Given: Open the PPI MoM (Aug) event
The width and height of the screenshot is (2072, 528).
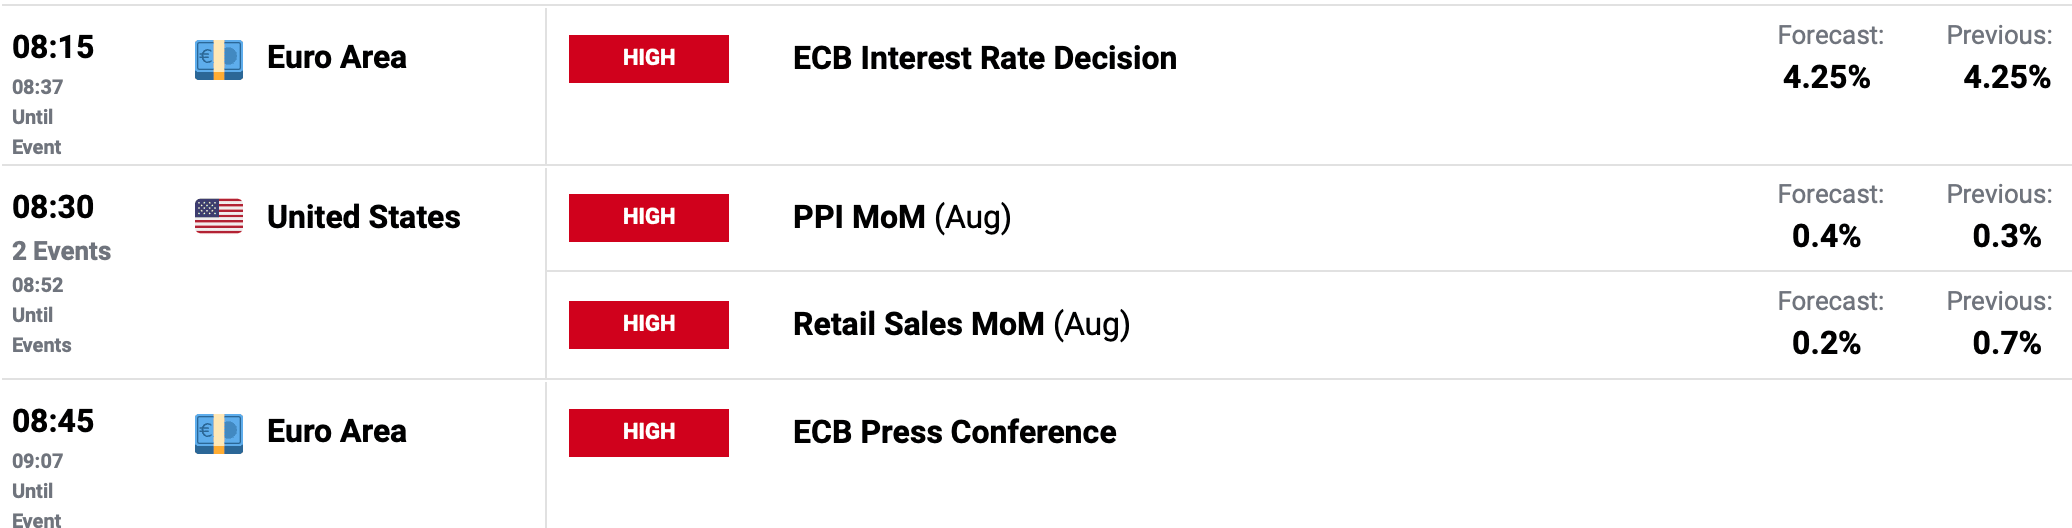Looking at the screenshot, I should coord(901,217).
